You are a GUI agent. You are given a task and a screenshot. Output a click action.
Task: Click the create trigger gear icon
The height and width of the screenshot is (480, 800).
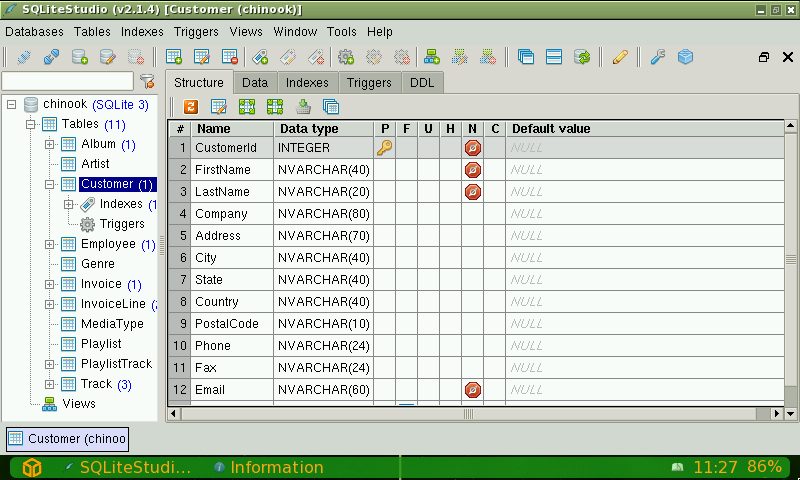[x=346, y=57]
